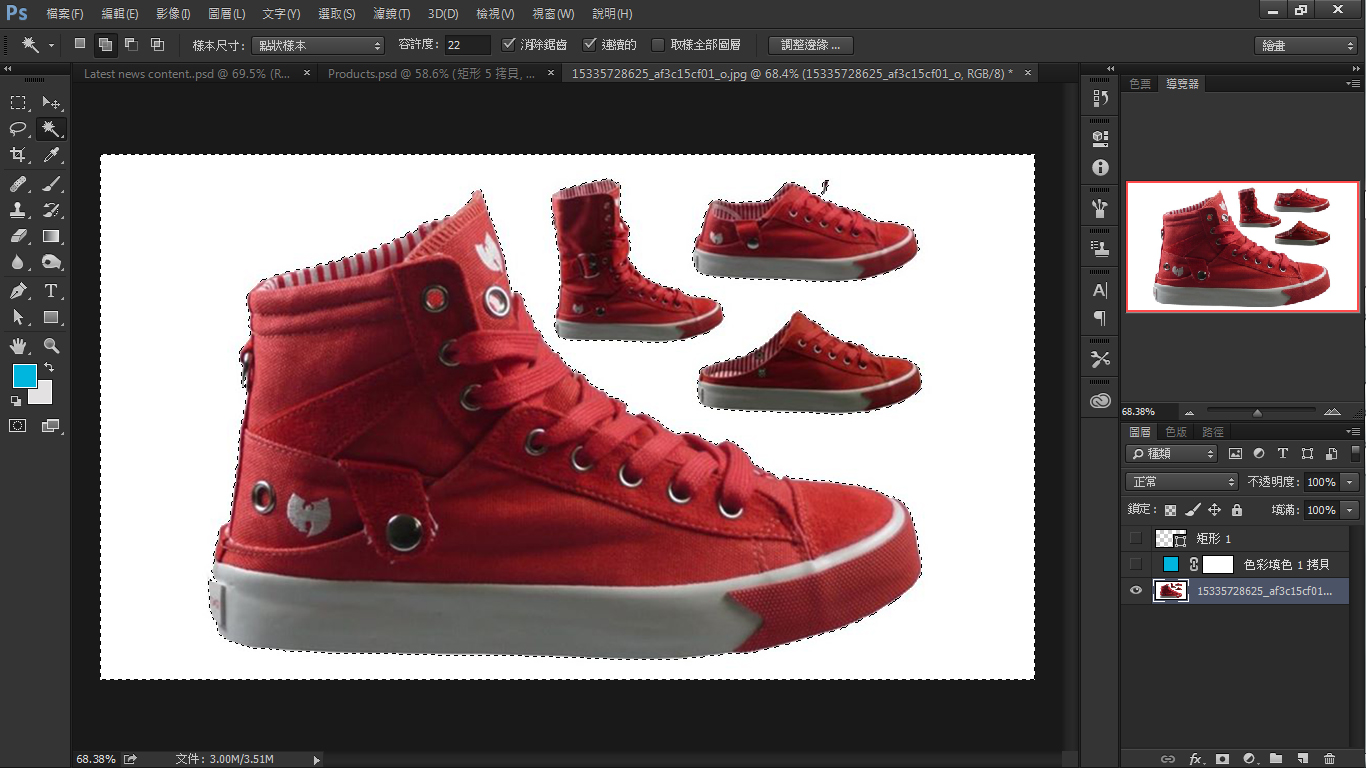Select the Eyedropper tool
The height and width of the screenshot is (768, 1366).
[51, 155]
